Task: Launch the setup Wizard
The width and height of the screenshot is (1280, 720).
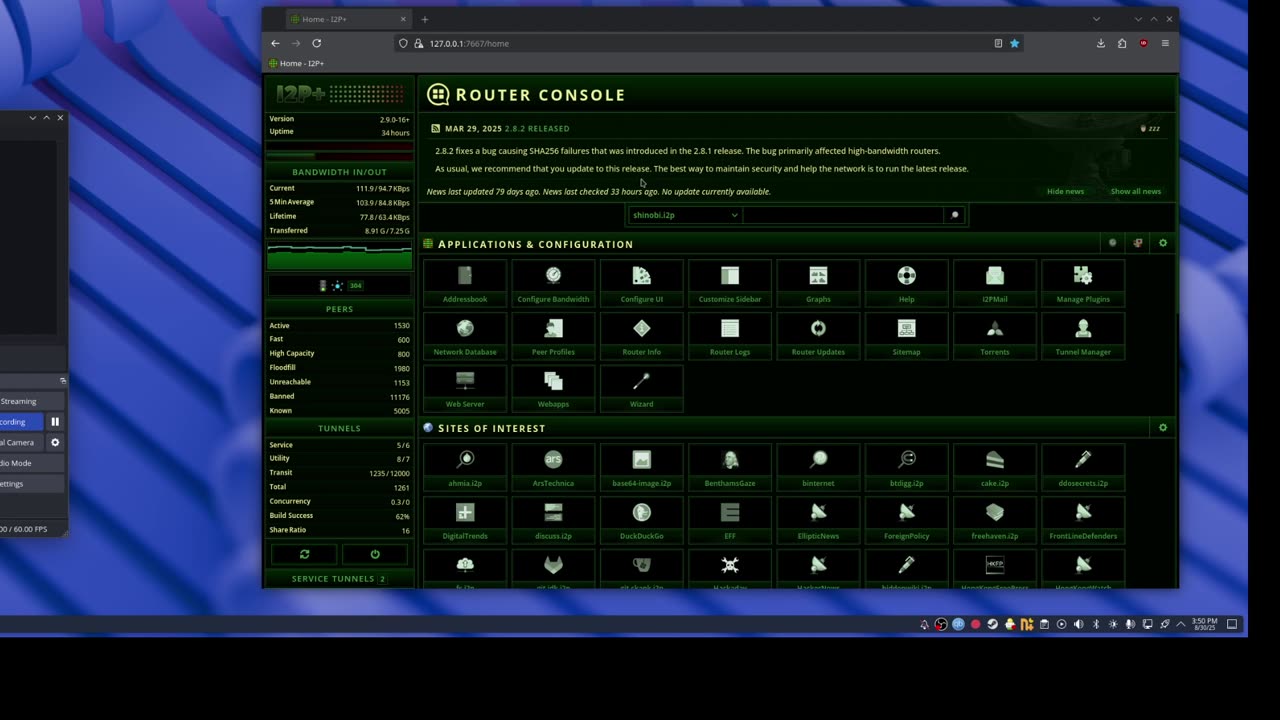Action: point(641,388)
